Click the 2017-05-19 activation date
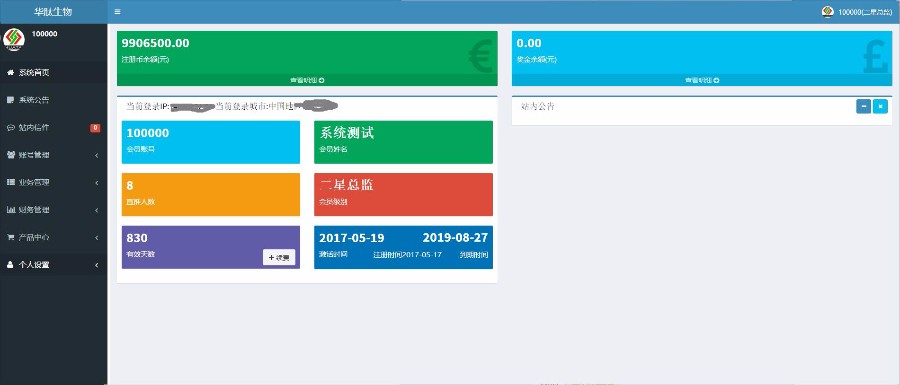 [x=352, y=238]
